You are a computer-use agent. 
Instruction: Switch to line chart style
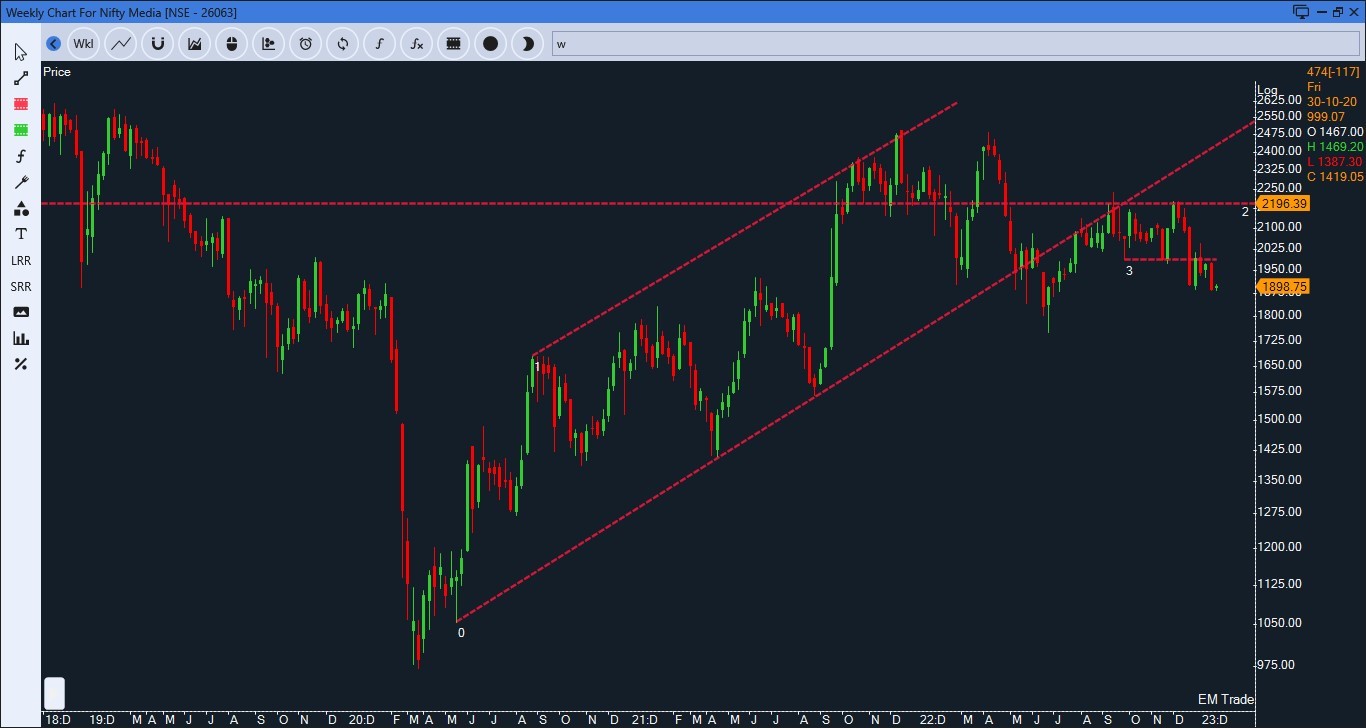[x=121, y=44]
